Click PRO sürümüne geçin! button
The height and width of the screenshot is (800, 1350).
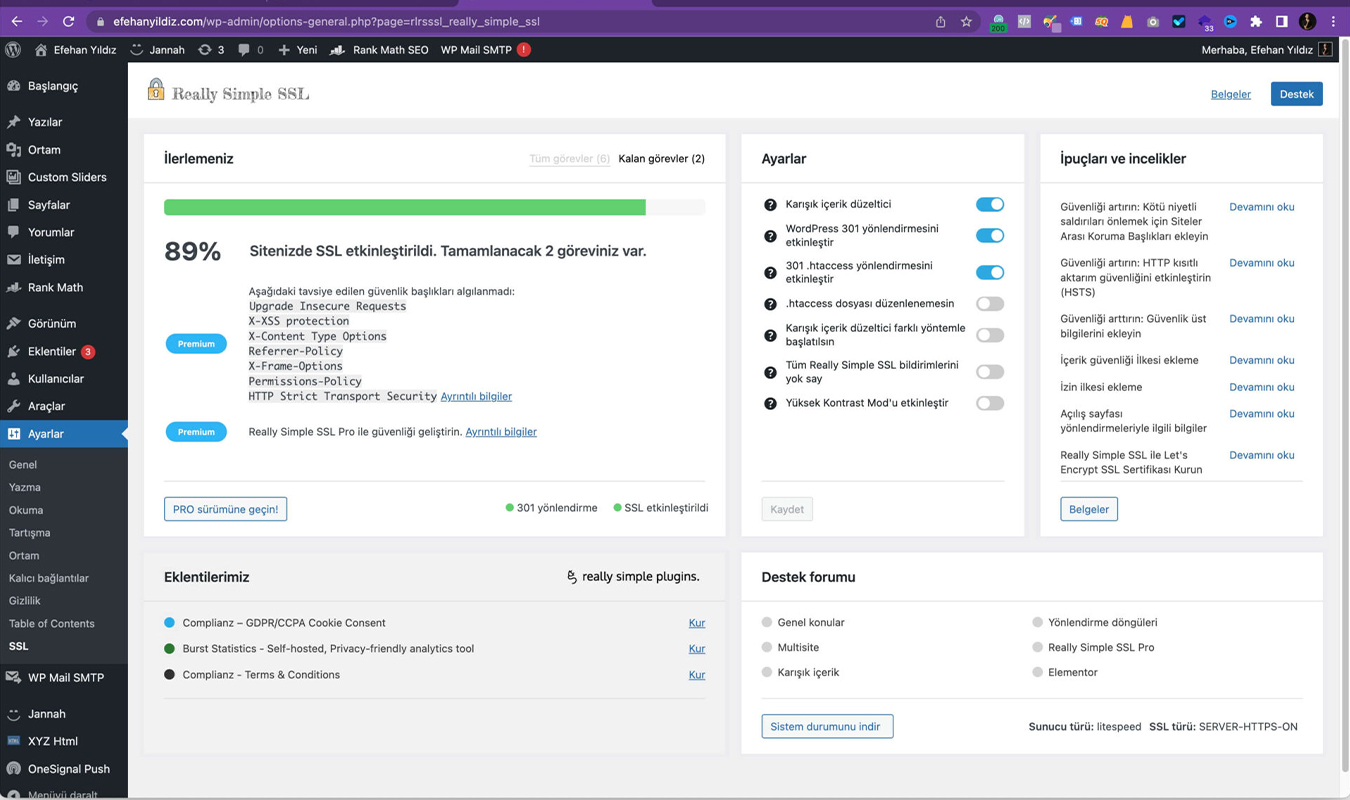pyautogui.click(x=225, y=509)
